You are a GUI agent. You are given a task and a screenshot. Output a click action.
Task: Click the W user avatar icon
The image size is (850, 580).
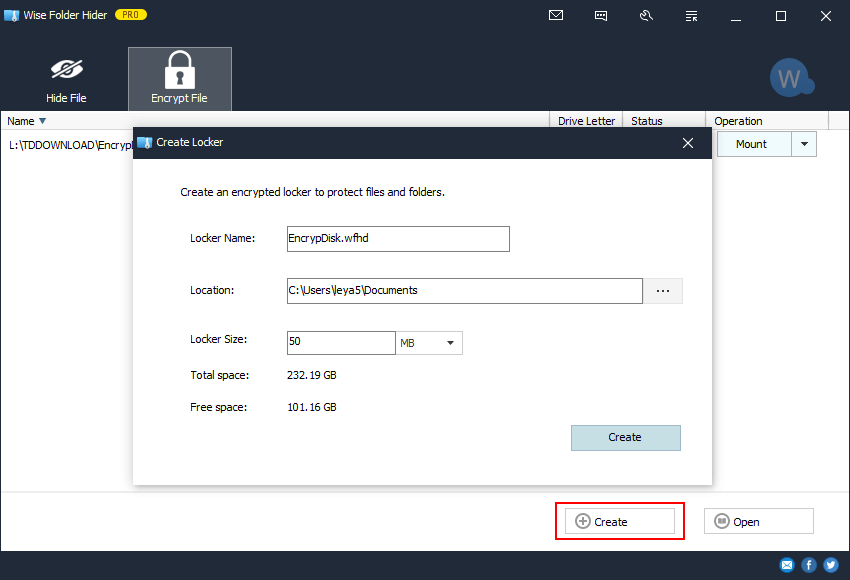pos(791,78)
